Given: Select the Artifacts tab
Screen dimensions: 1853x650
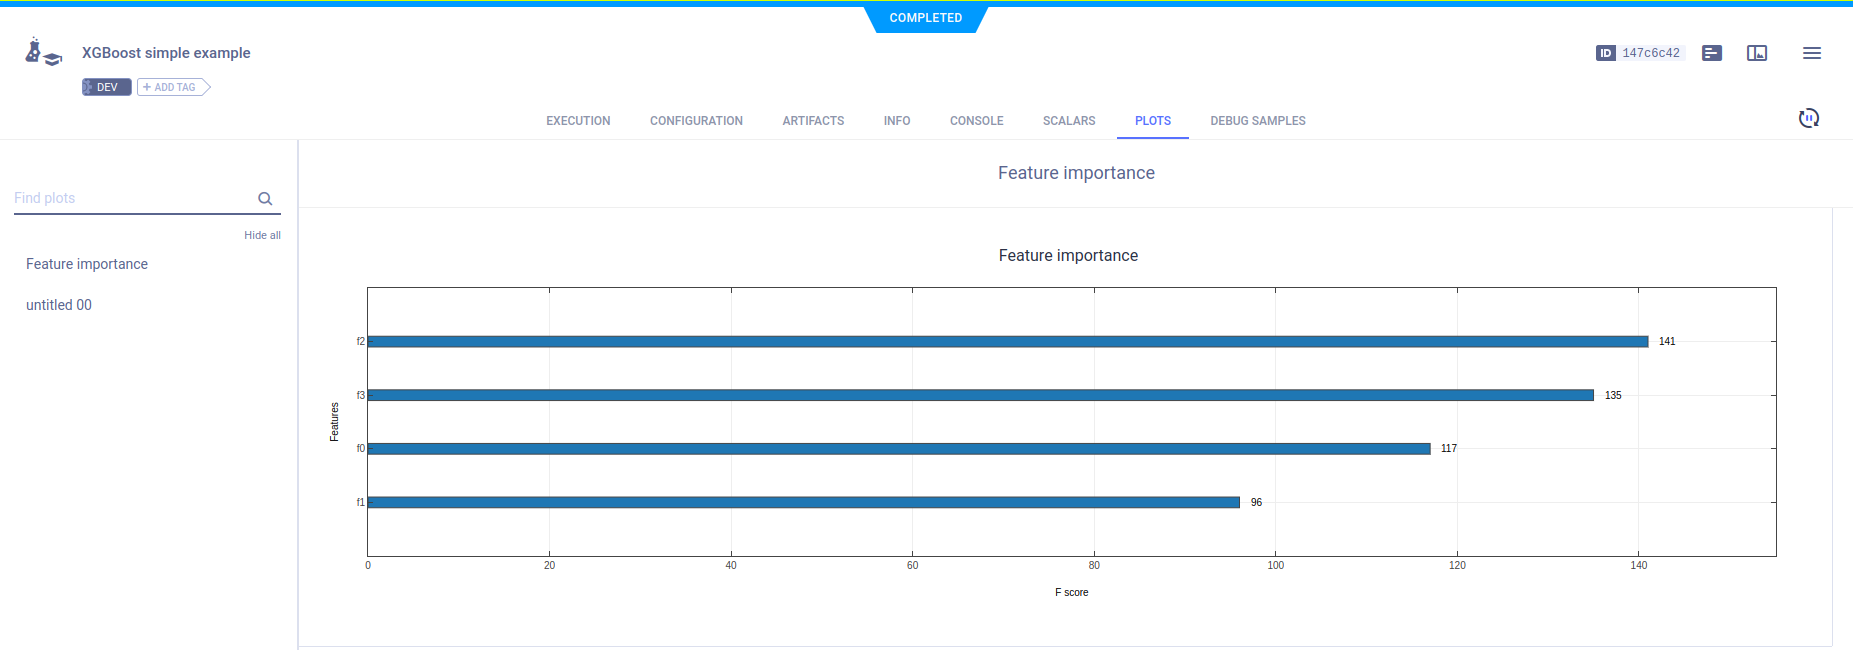Looking at the screenshot, I should pos(813,121).
